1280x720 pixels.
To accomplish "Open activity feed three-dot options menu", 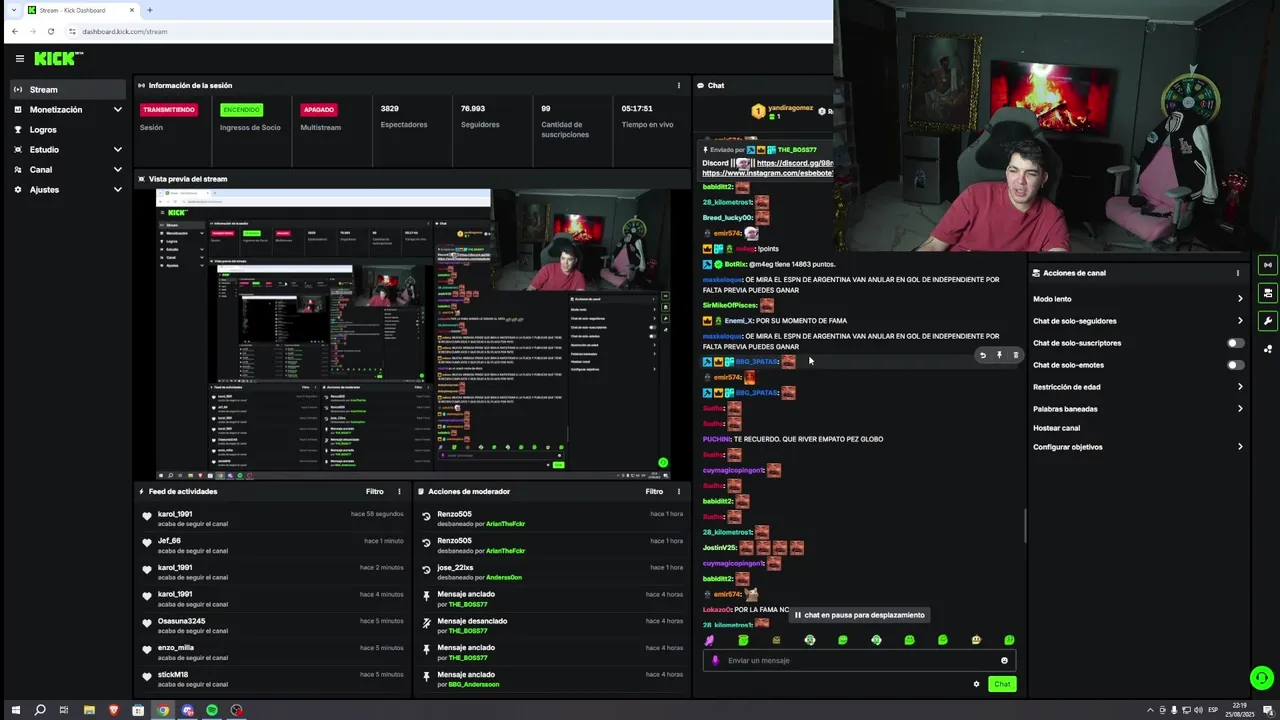I will [x=399, y=492].
